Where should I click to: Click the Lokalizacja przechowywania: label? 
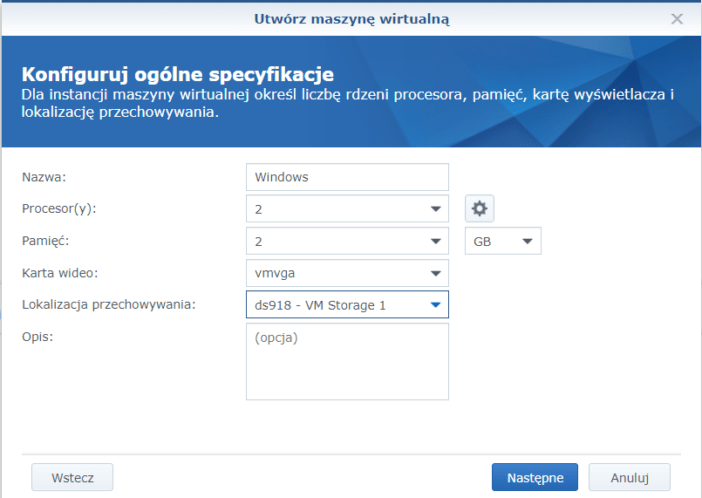pyautogui.click(x=109, y=305)
